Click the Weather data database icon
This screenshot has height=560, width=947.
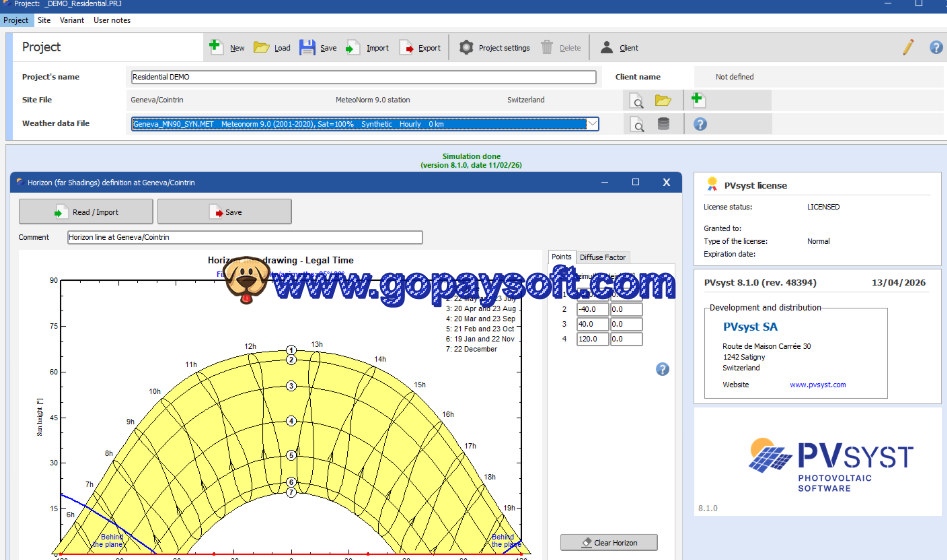[x=663, y=124]
